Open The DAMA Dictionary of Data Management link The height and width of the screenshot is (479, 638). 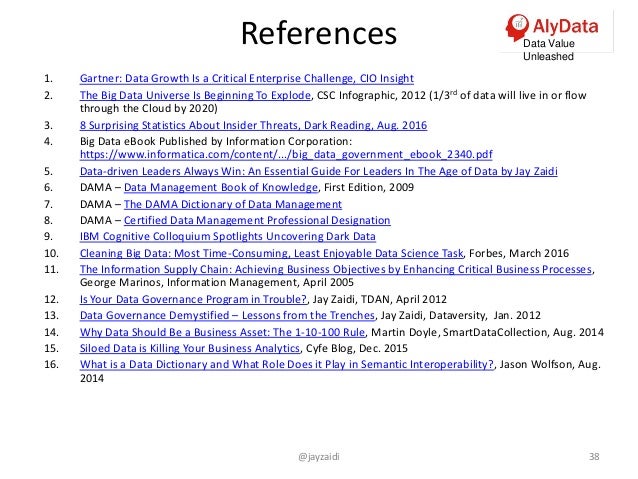[233, 204]
